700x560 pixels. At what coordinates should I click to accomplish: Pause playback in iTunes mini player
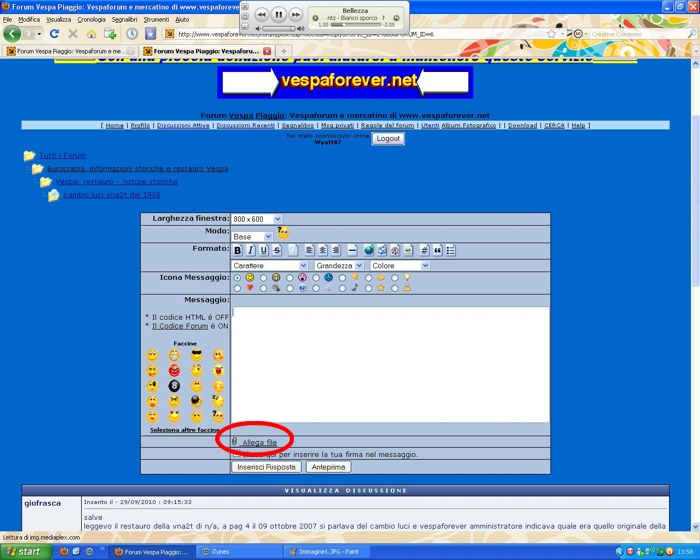click(x=279, y=15)
